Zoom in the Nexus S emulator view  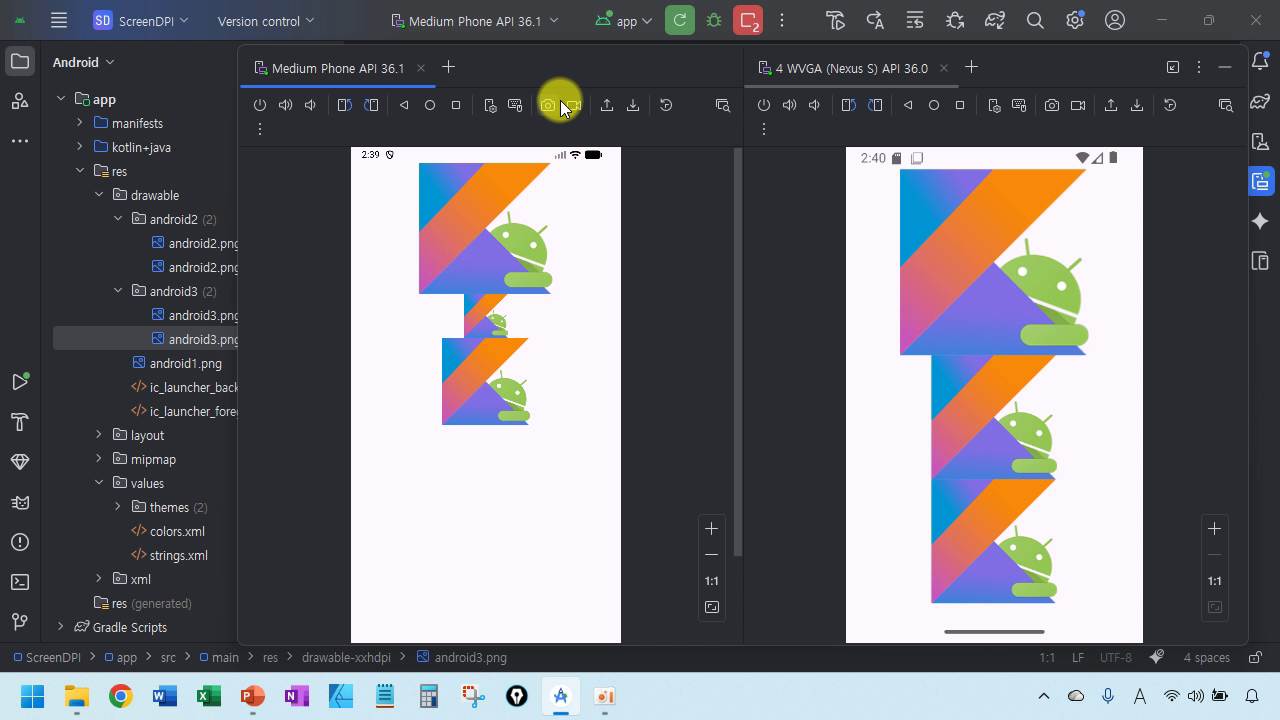tap(1214, 528)
